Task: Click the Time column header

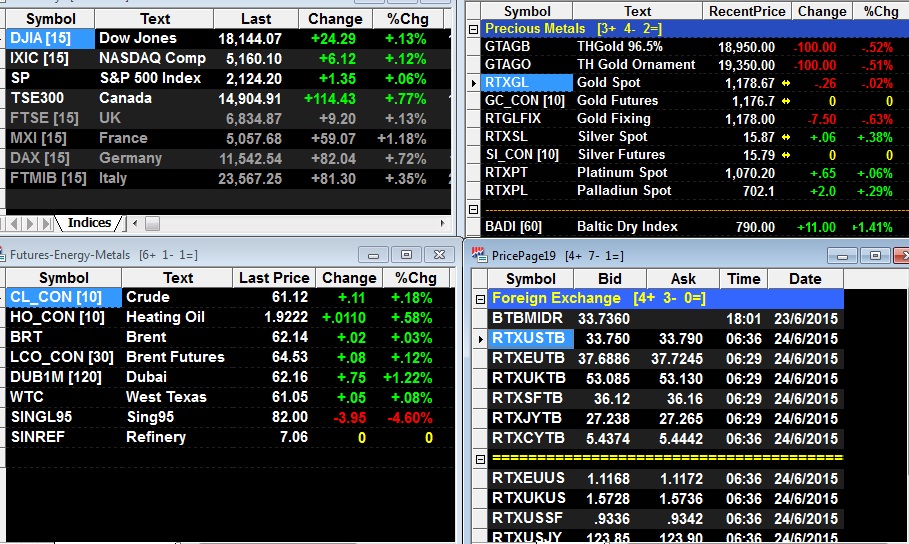Action: coord(744,279)
